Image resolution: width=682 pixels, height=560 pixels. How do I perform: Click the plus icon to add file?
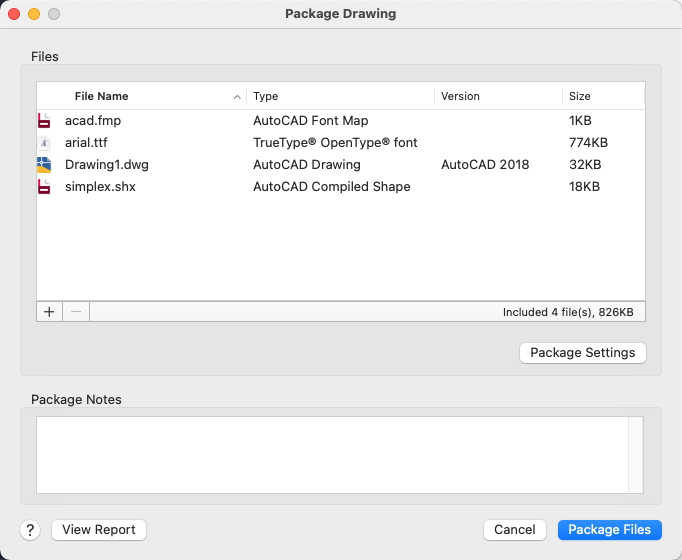pyautogui.click(x=49, y=312)
